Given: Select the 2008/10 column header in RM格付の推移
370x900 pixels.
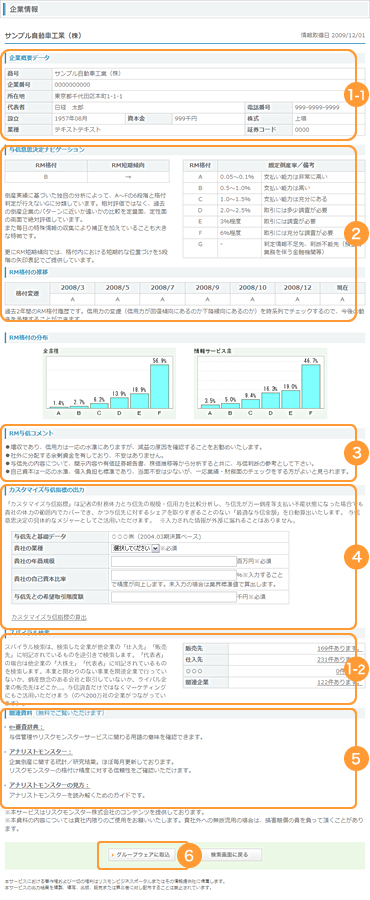Looking at the screenshot, I should coord(252,288).
